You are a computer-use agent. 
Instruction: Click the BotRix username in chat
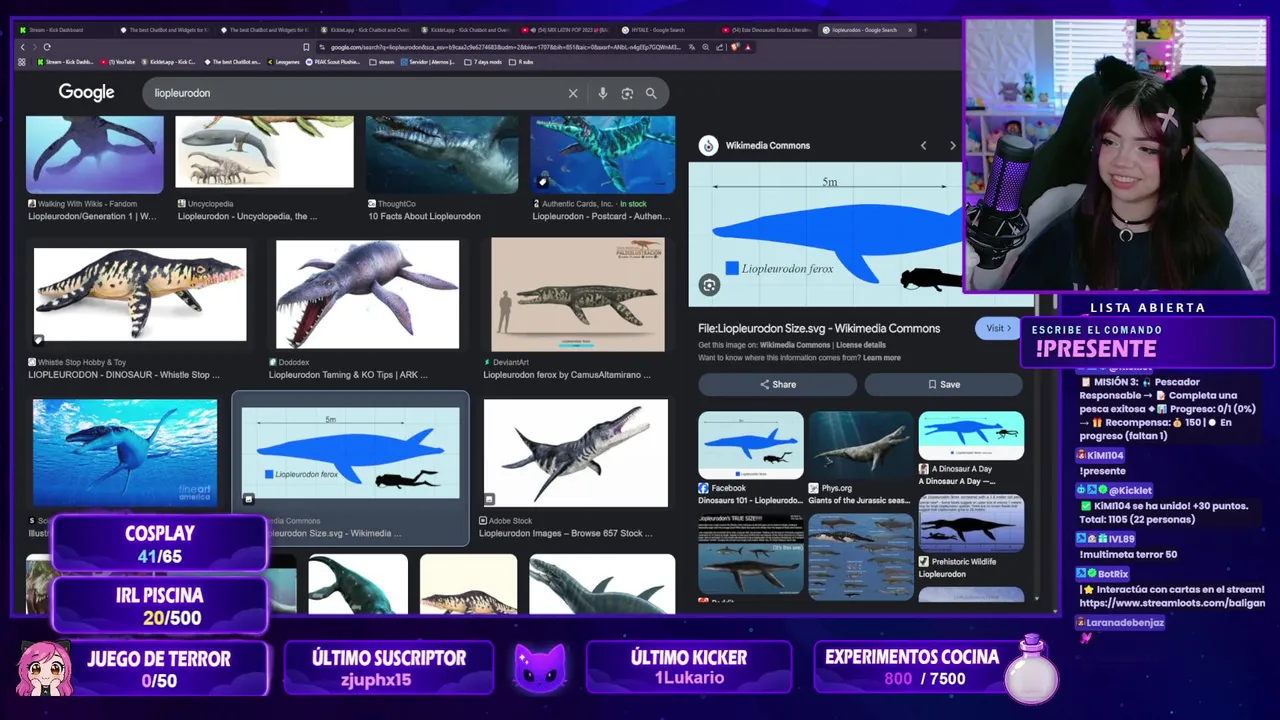pos(1113,574)
